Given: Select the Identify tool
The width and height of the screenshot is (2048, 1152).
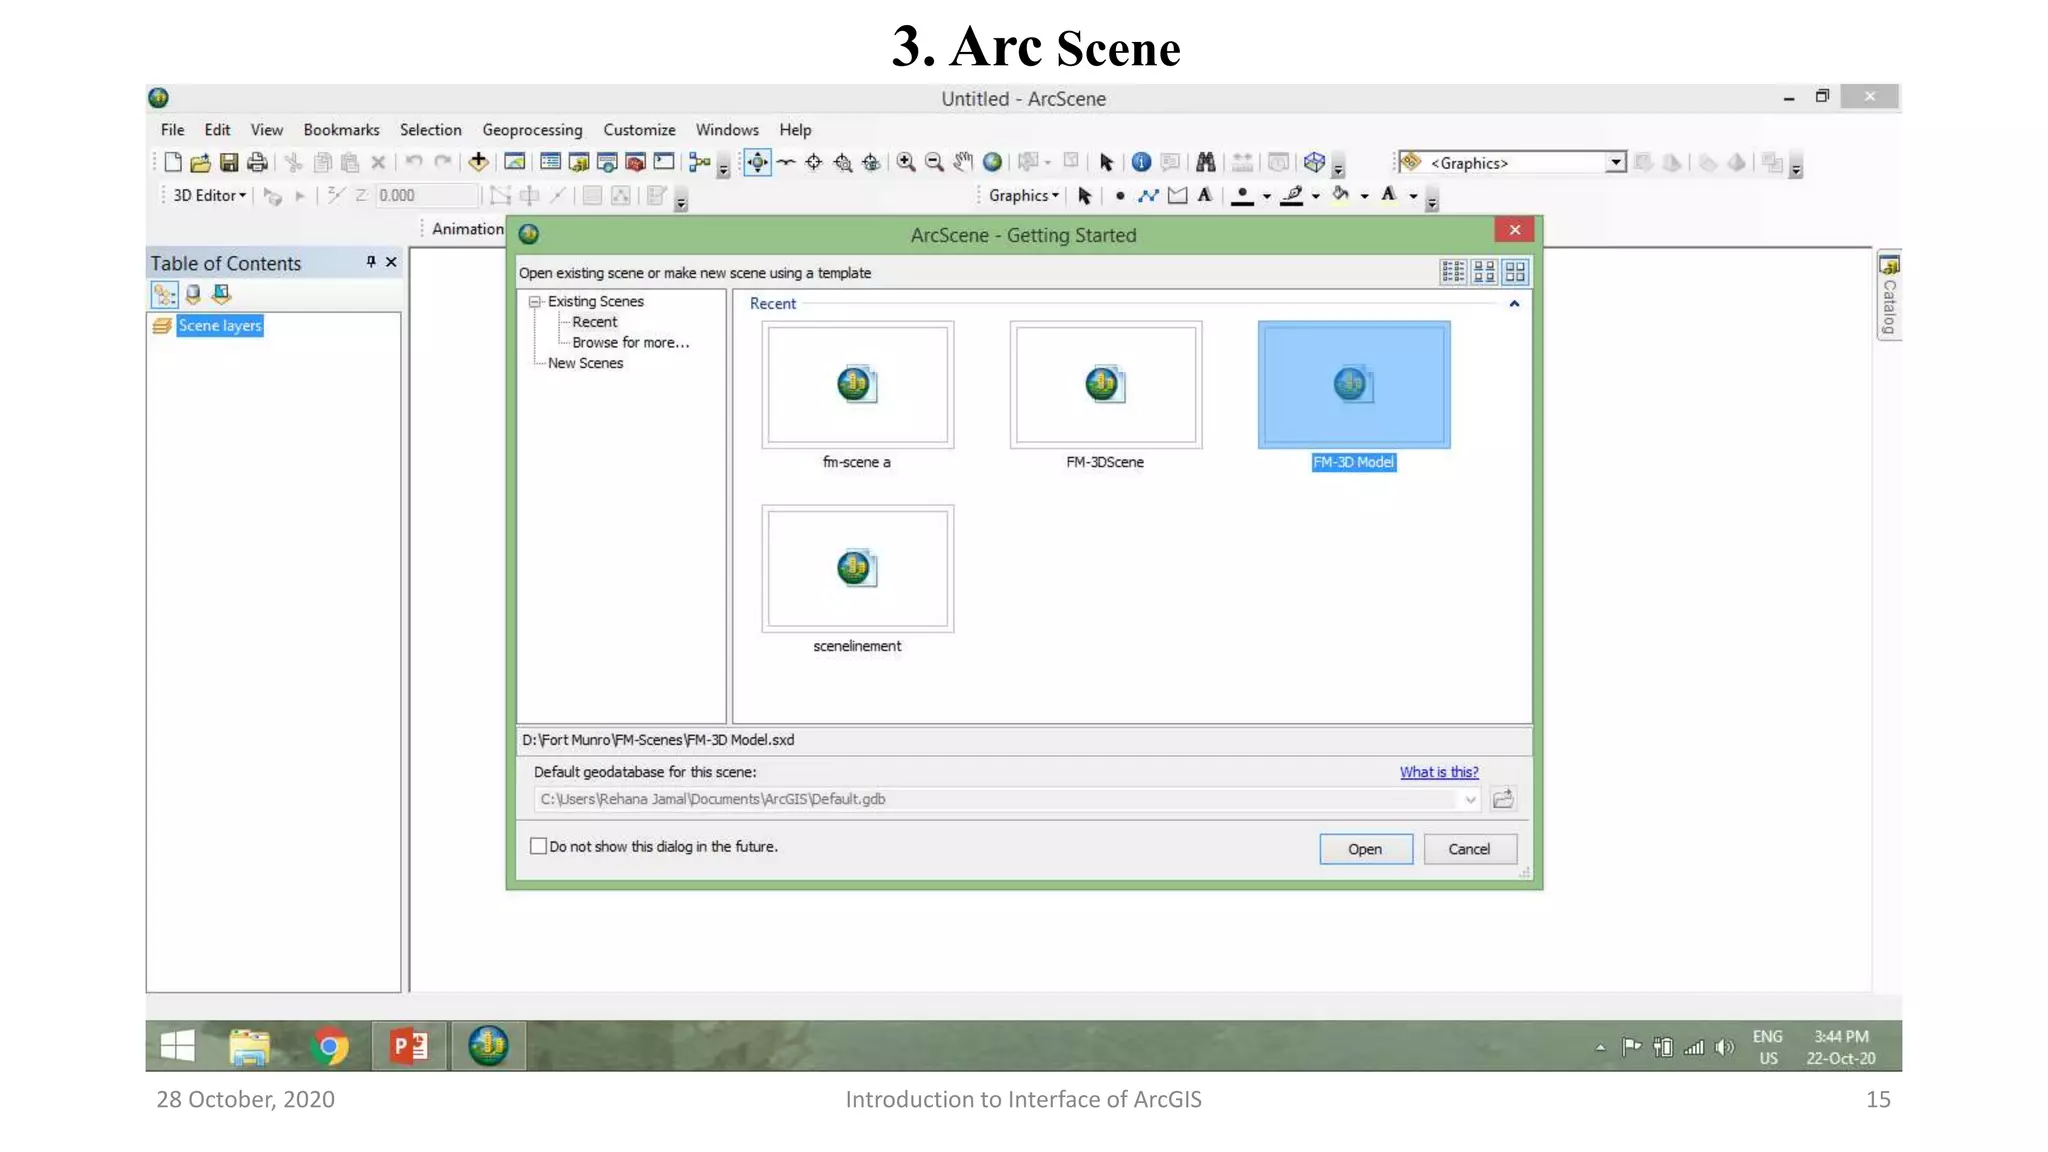Looking at the screenshot, I should coord(1141,162).
